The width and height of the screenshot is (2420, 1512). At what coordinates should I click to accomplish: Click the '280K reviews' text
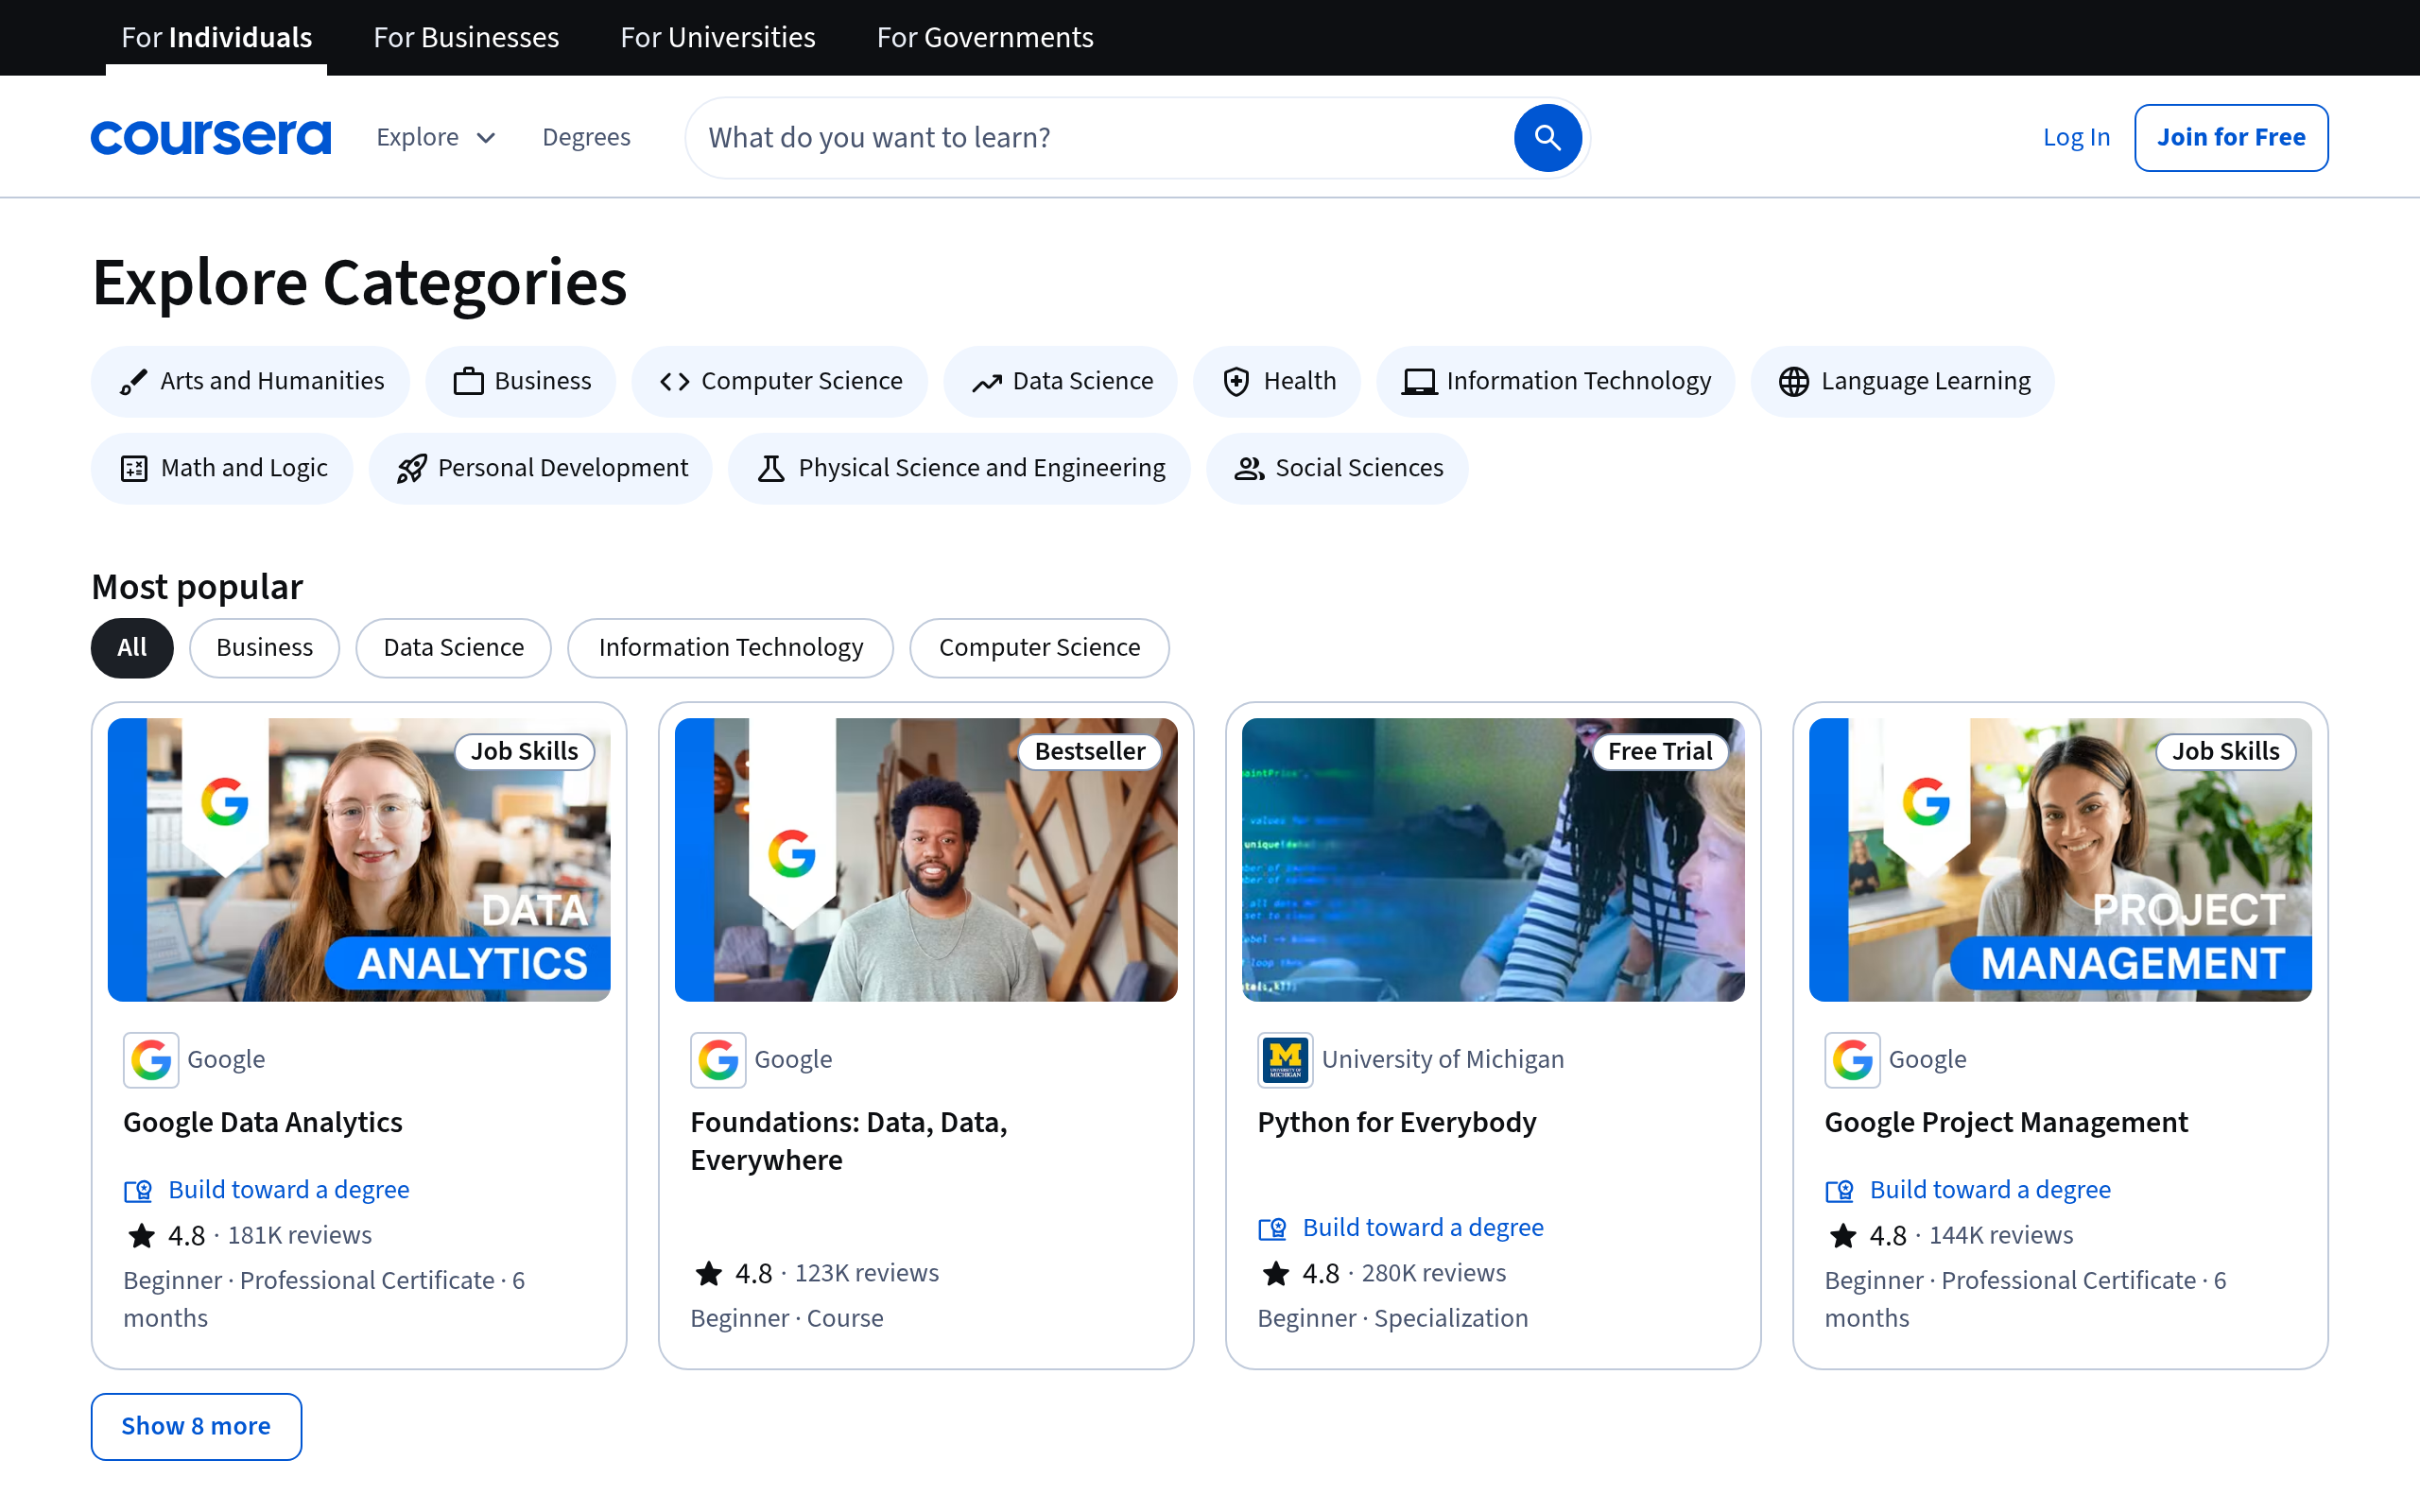pyautogui.click(x=1434, y=1274)
